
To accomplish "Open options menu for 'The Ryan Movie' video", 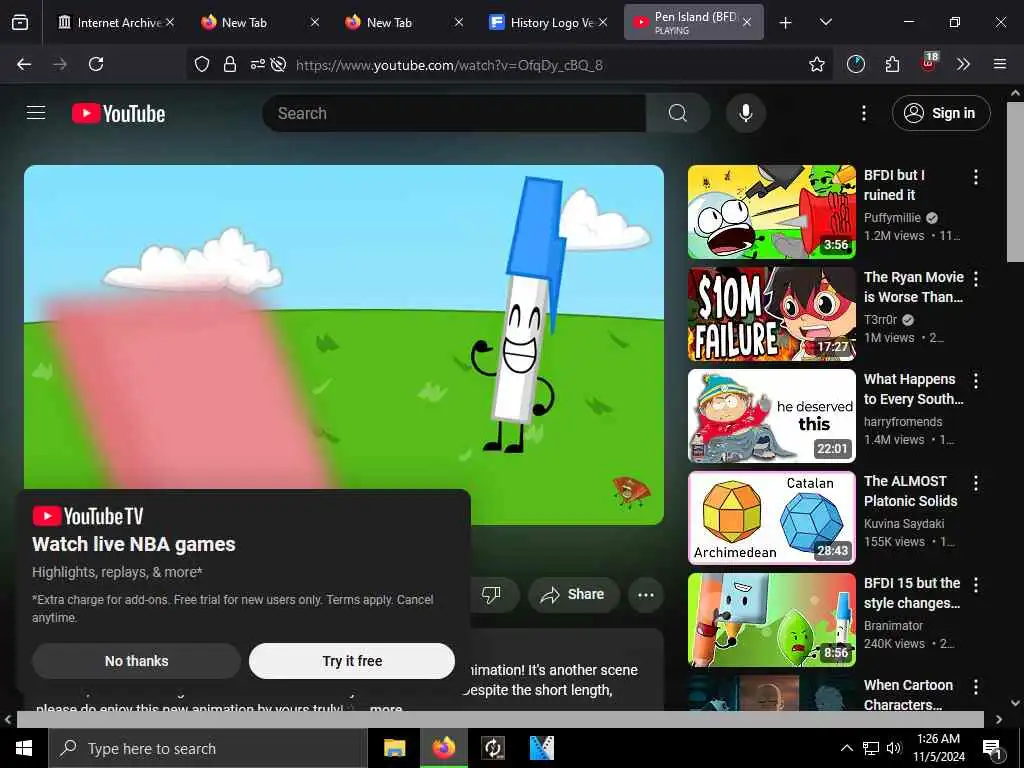I will point(976,279).
